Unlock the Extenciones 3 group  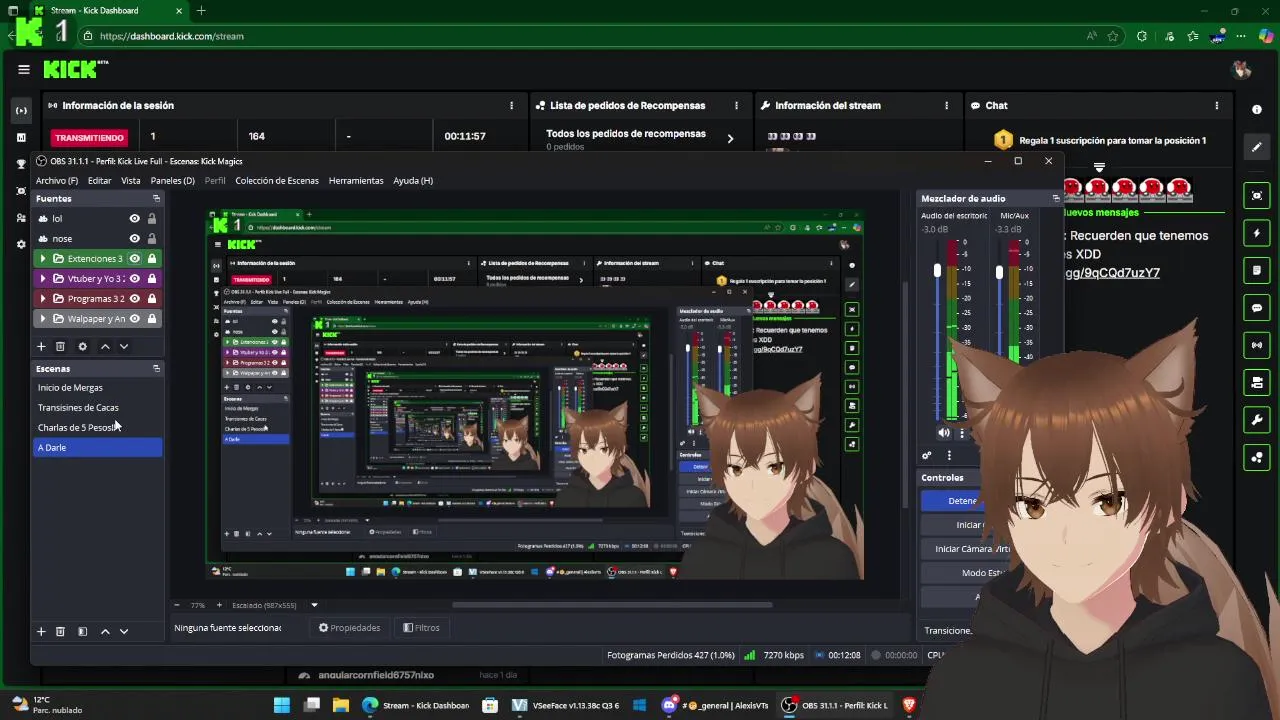[x=151, y=258]
